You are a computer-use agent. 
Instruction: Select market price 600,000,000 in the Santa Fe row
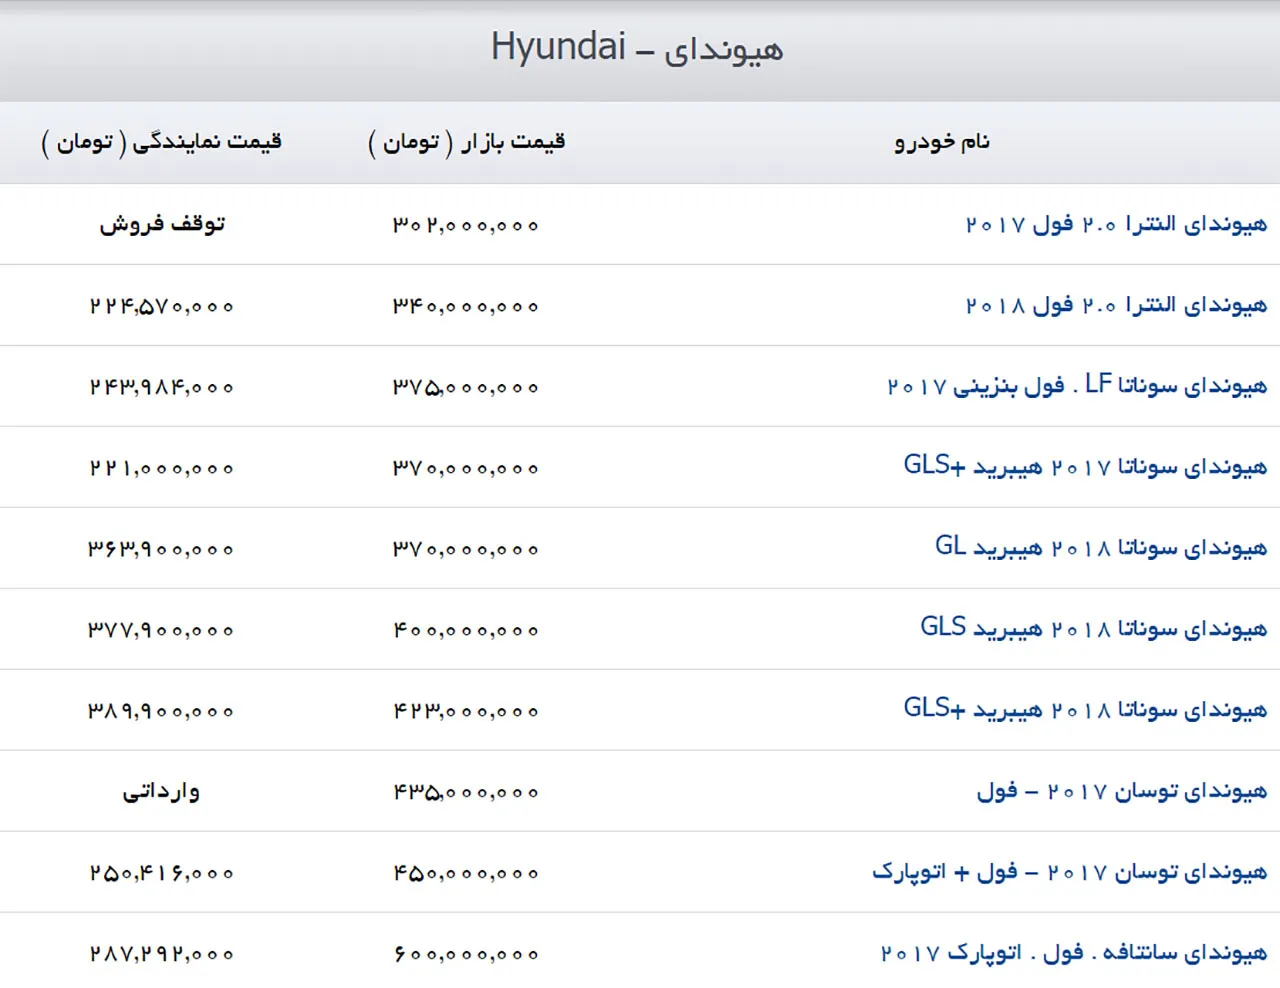click(x=465, y=955)
